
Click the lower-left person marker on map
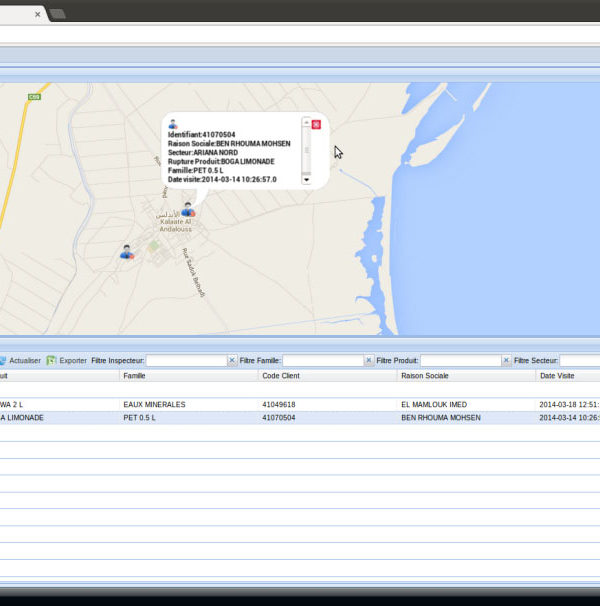point(127,252)
